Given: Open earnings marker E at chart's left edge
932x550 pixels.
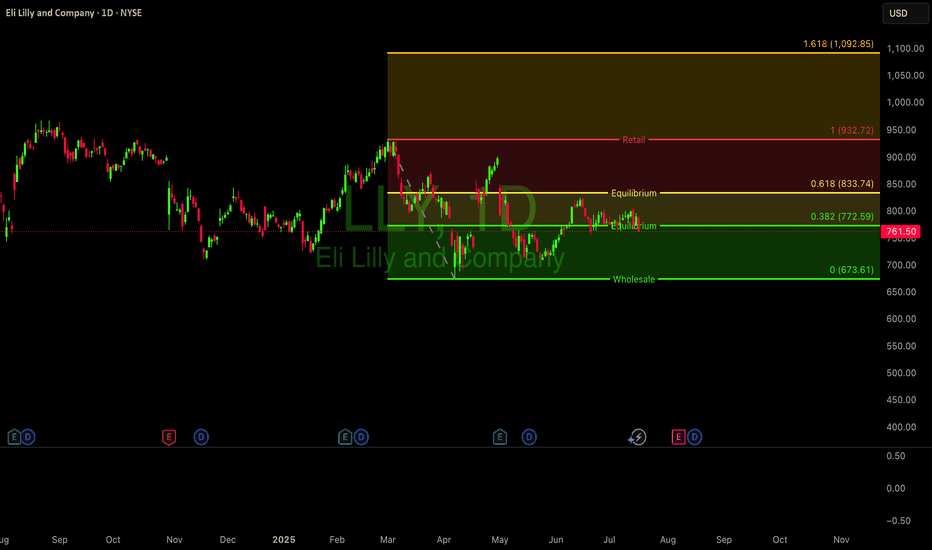Looking at the screenshot, I should pyautogui.click(x=14, y=438).
